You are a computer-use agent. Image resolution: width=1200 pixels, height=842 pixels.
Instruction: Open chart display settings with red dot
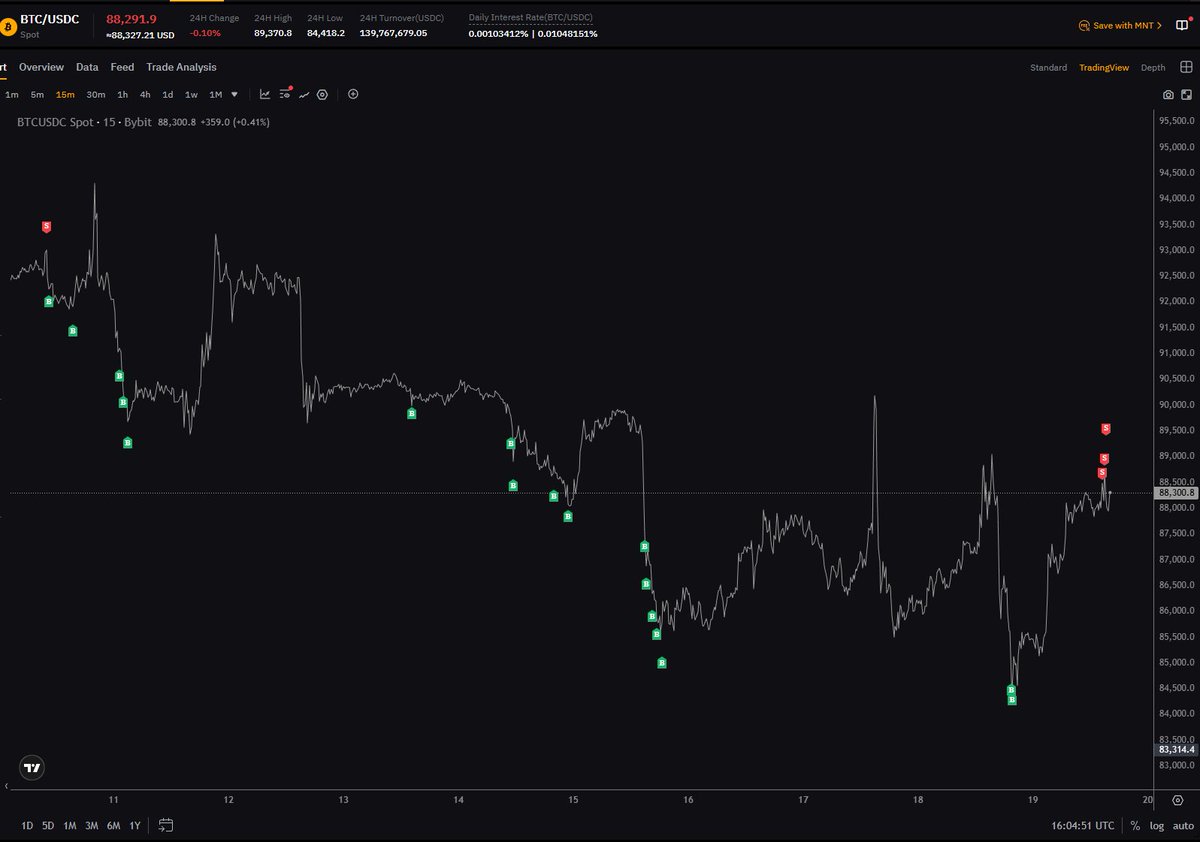click(286, 94)
